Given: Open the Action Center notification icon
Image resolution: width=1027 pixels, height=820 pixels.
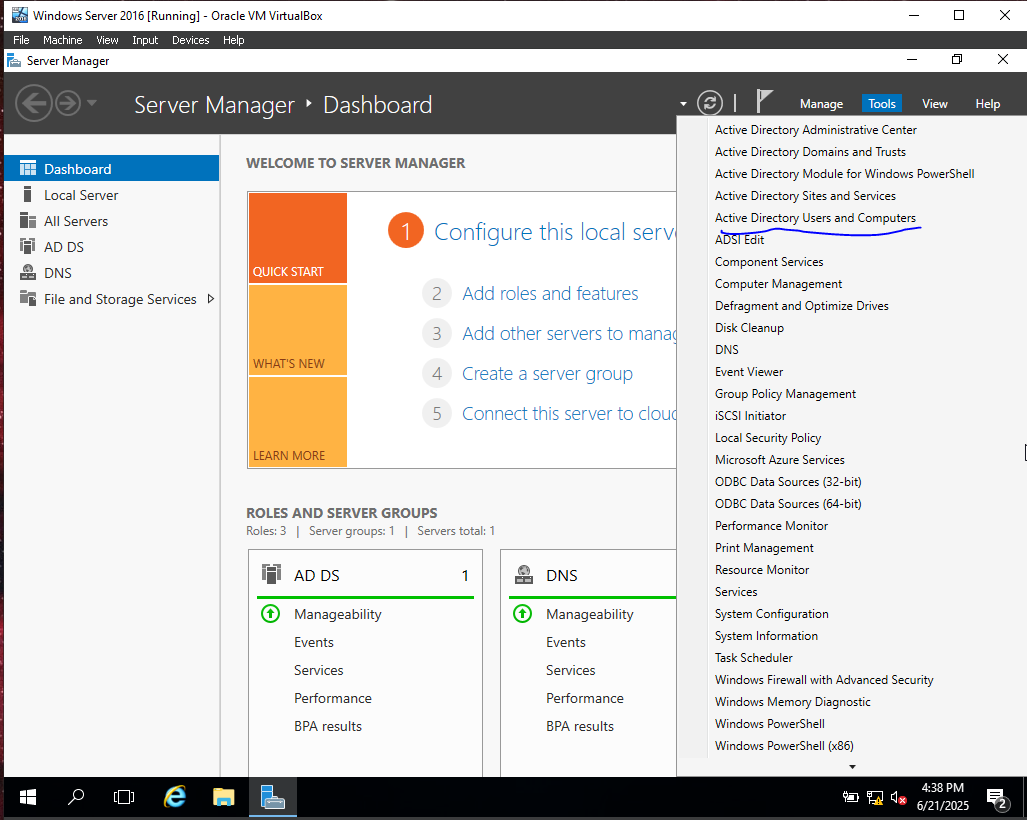Looking at the screenshot, I should [x=997, y=798].
